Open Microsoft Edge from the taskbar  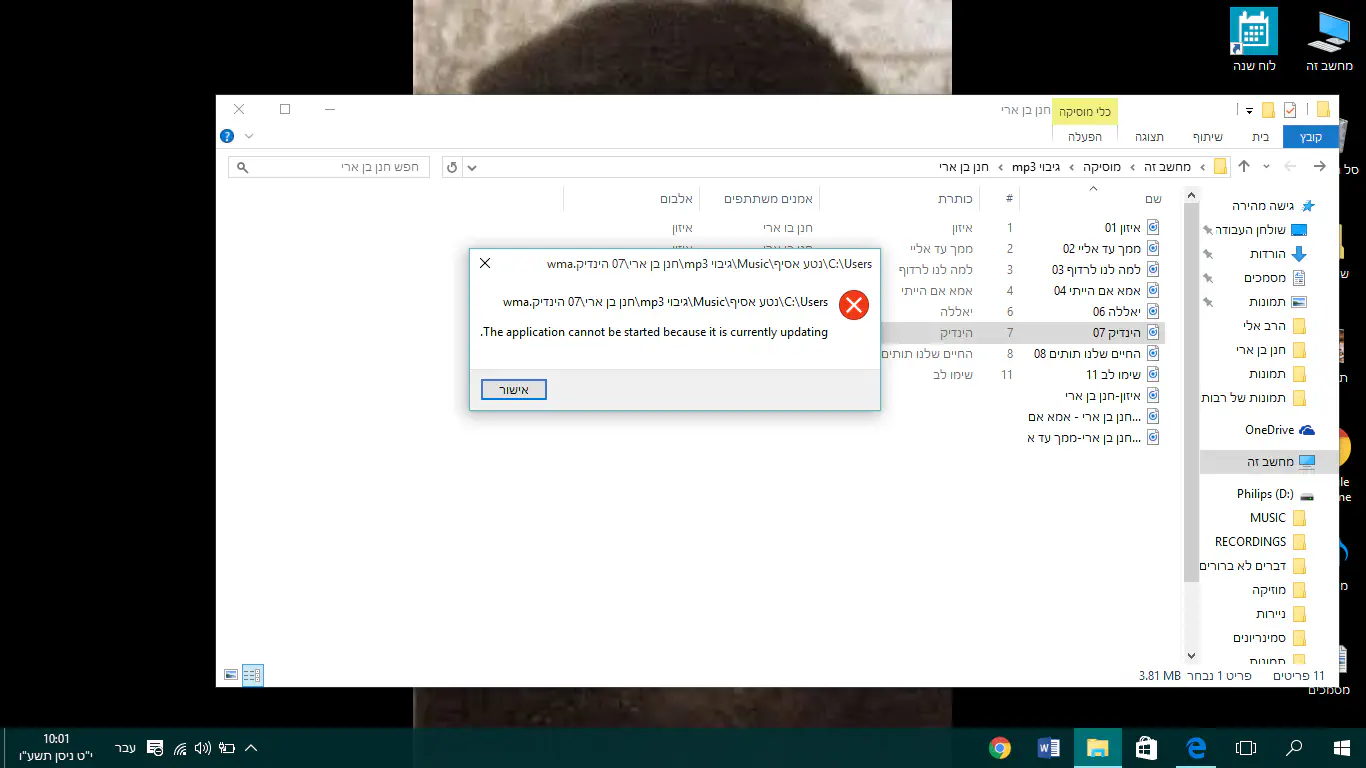click(1195, 748)
